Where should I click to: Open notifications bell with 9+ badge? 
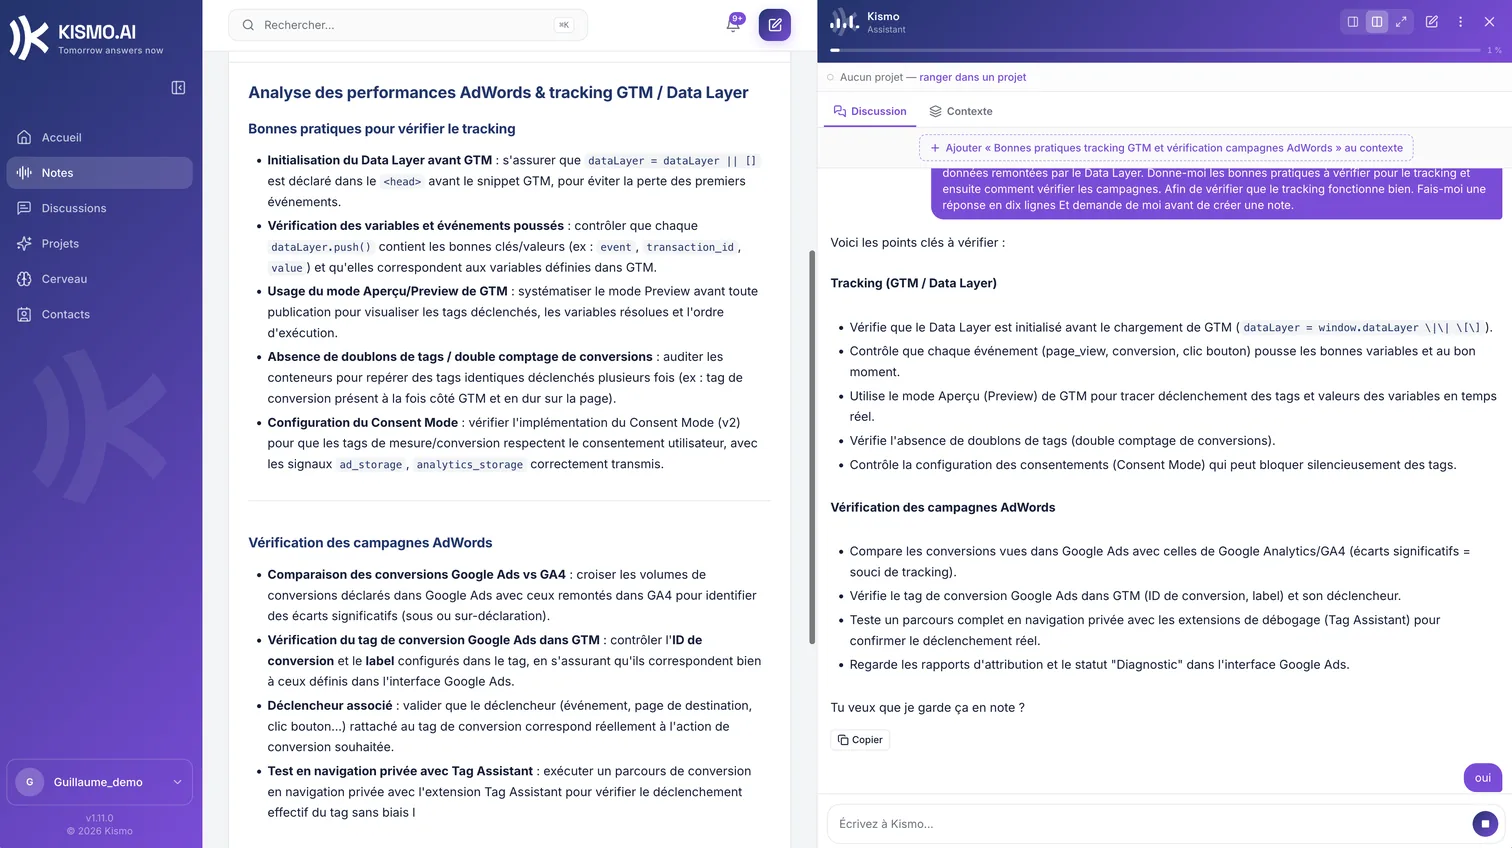pos(734,24)
